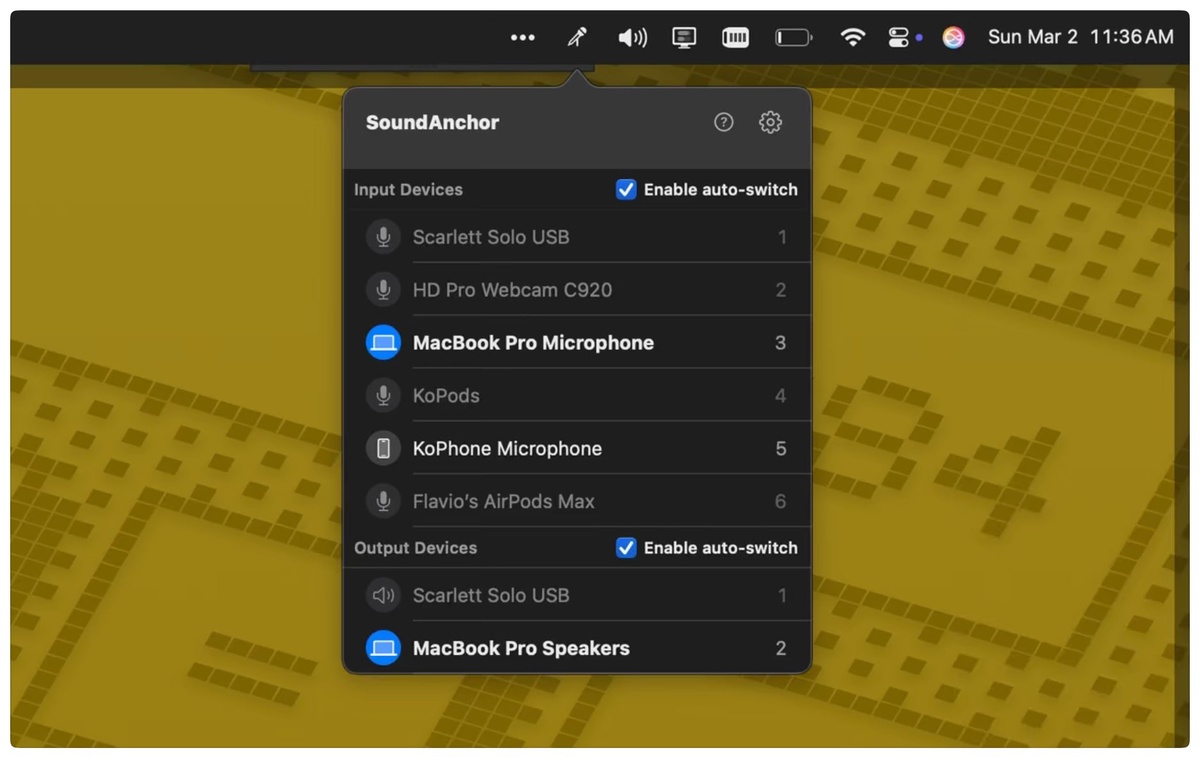Select MacBook Pro Microphone input name
This screenshot has width=1200, height=757.
pos(533,343)
